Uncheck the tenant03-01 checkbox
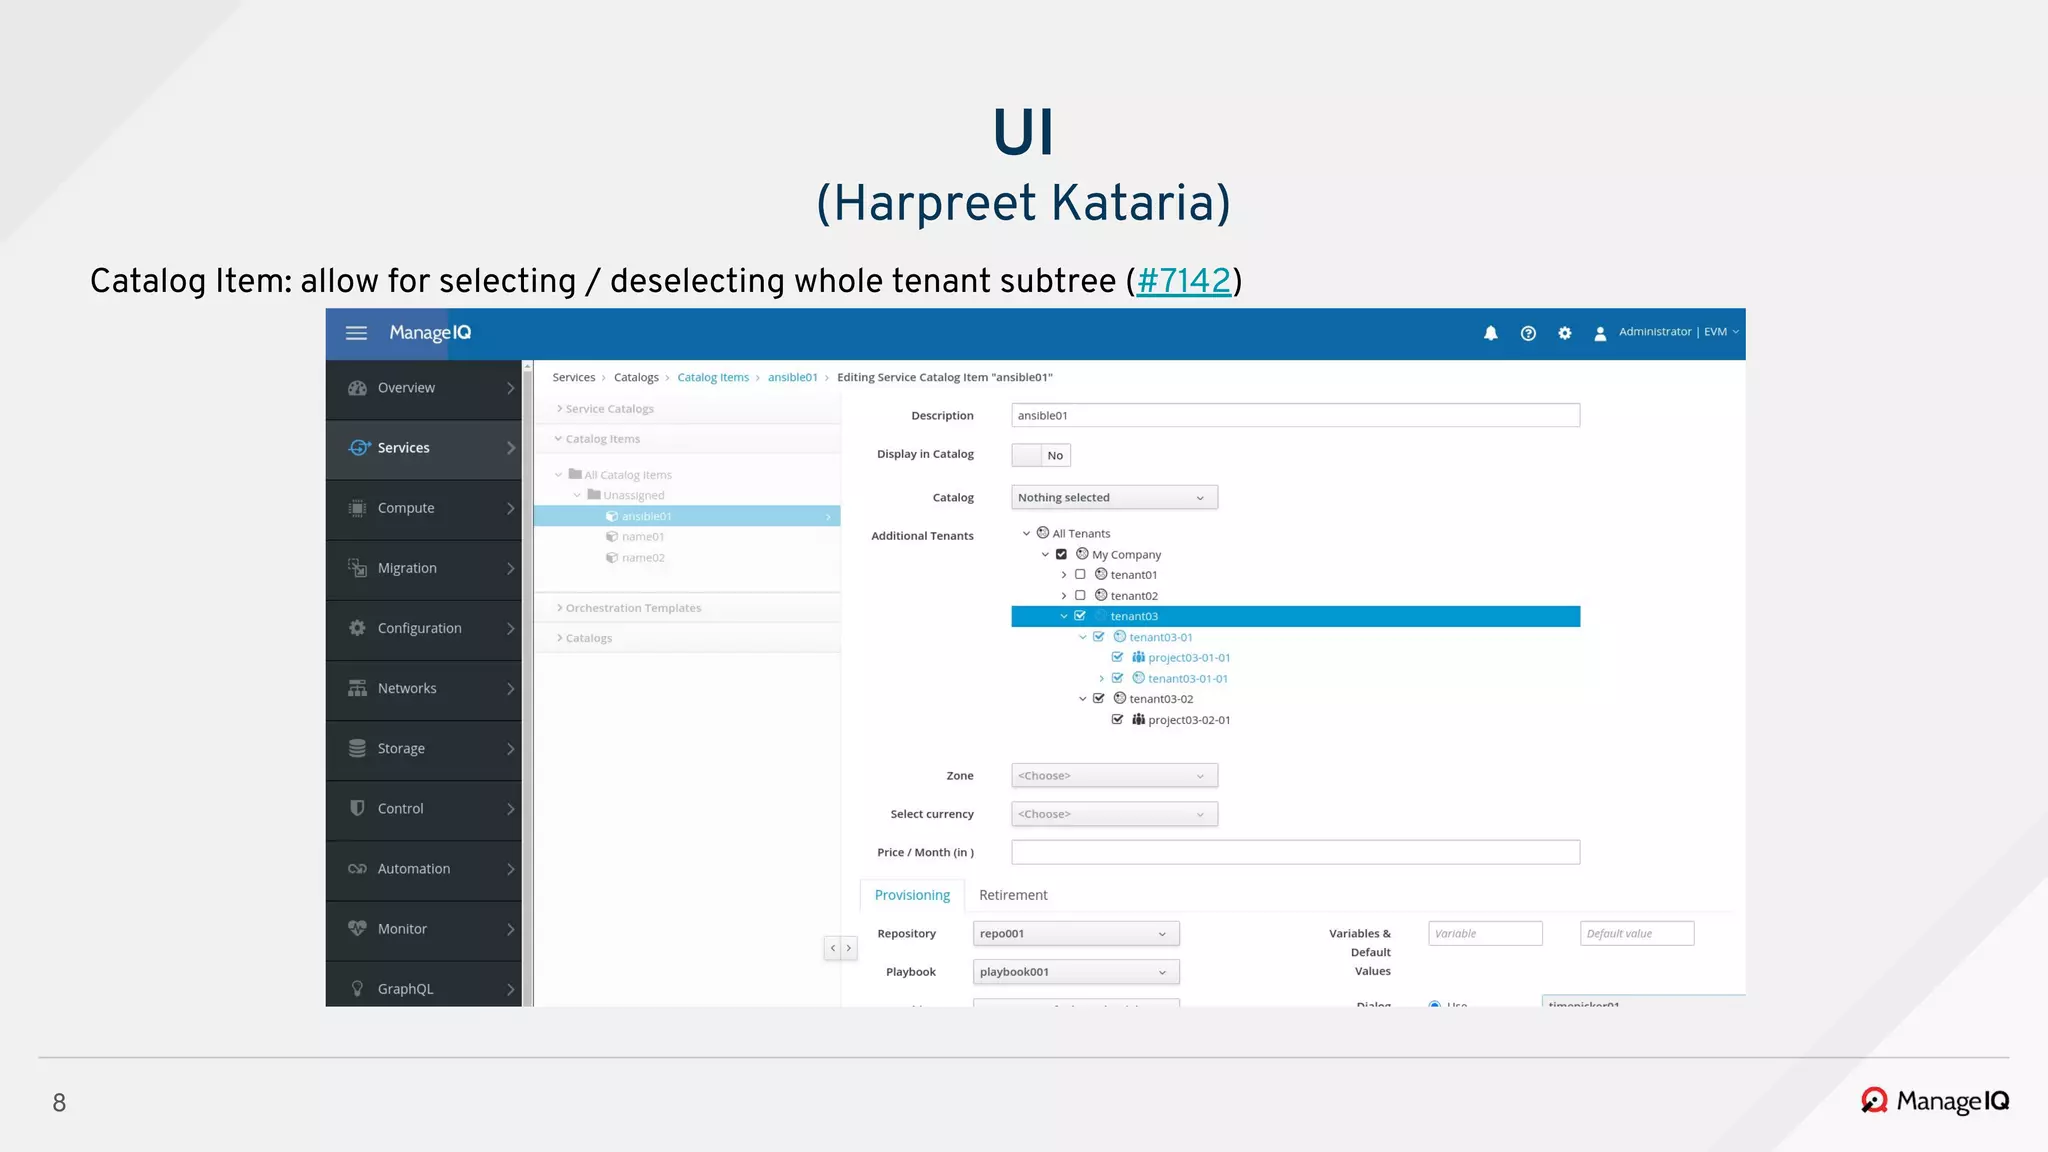 (x=1099, y=637)
